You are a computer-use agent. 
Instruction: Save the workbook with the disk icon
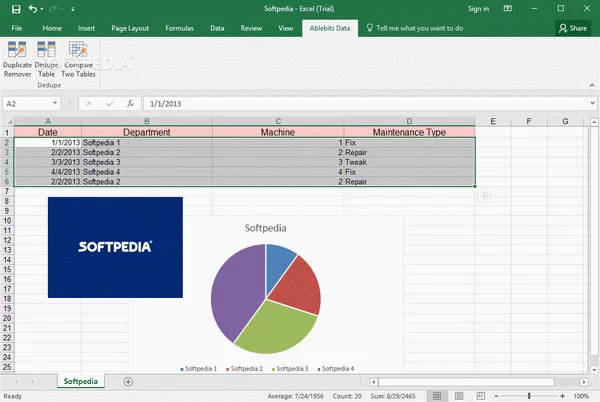[x=16, y=9]
